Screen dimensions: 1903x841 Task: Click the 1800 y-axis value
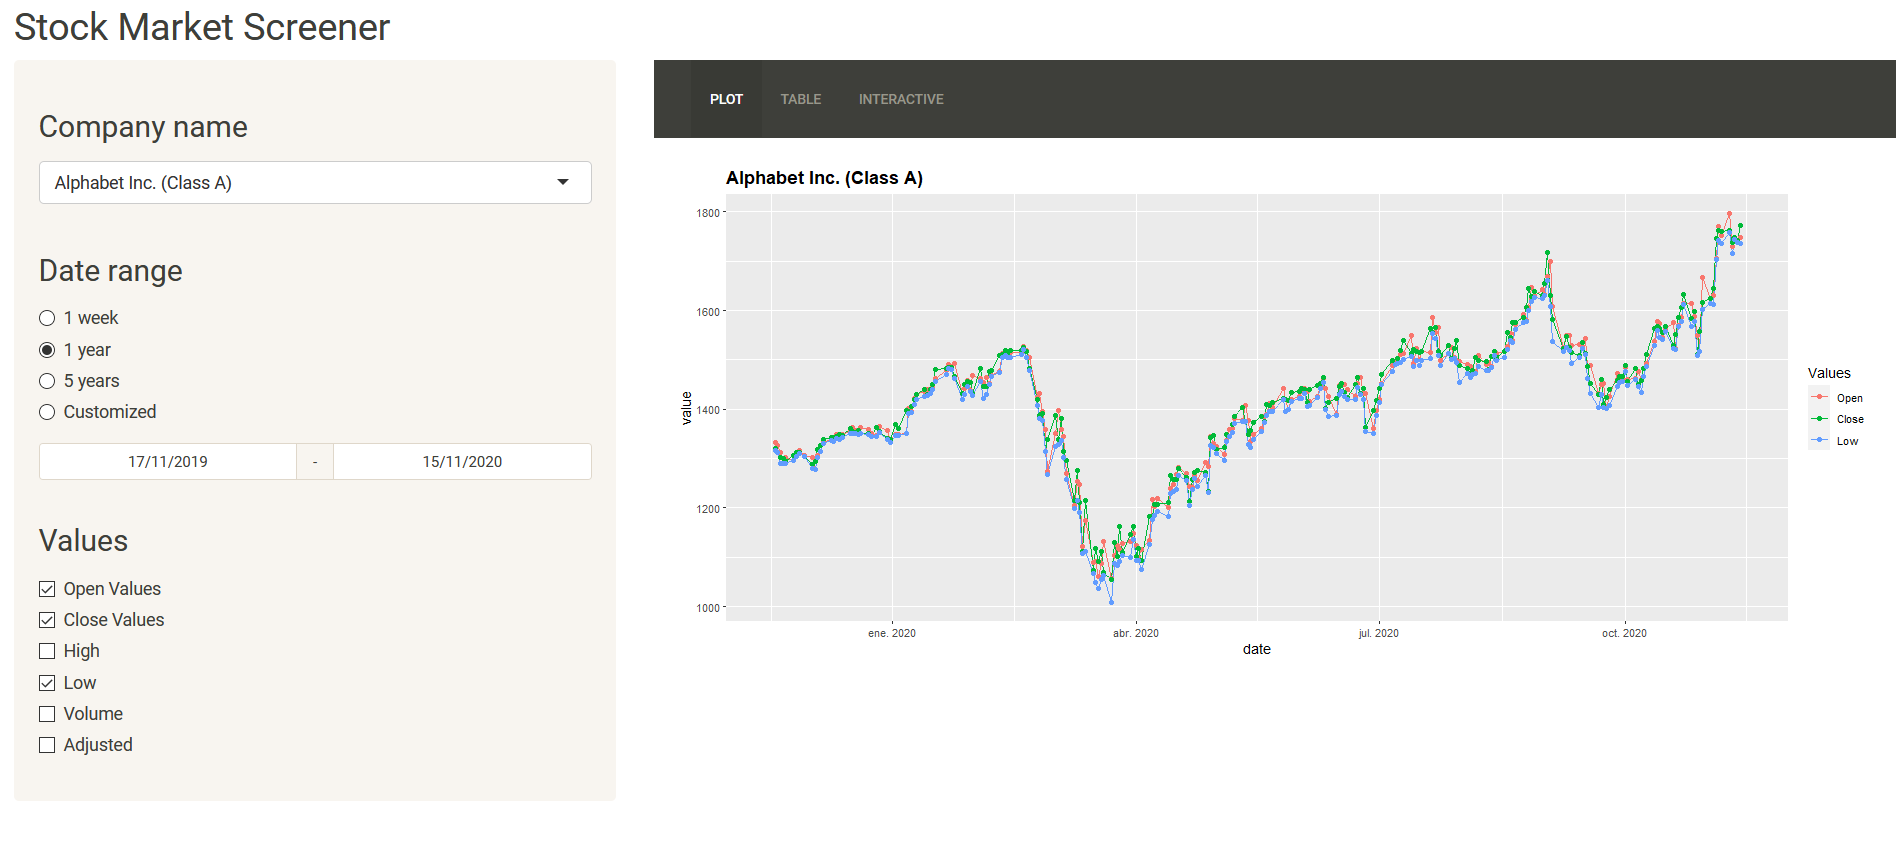click(x=708, y=213)
